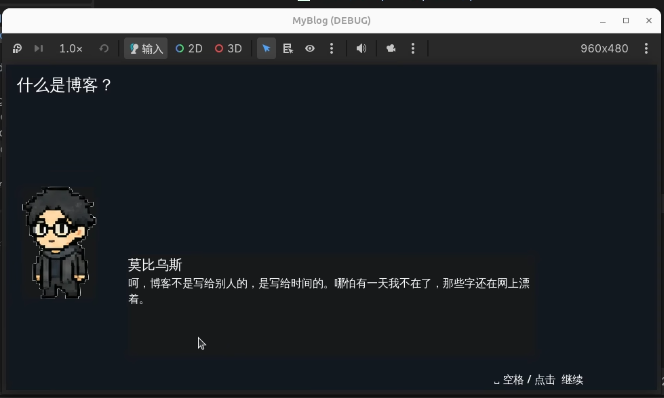Select the 3D mode radio option

coord(228,48)
